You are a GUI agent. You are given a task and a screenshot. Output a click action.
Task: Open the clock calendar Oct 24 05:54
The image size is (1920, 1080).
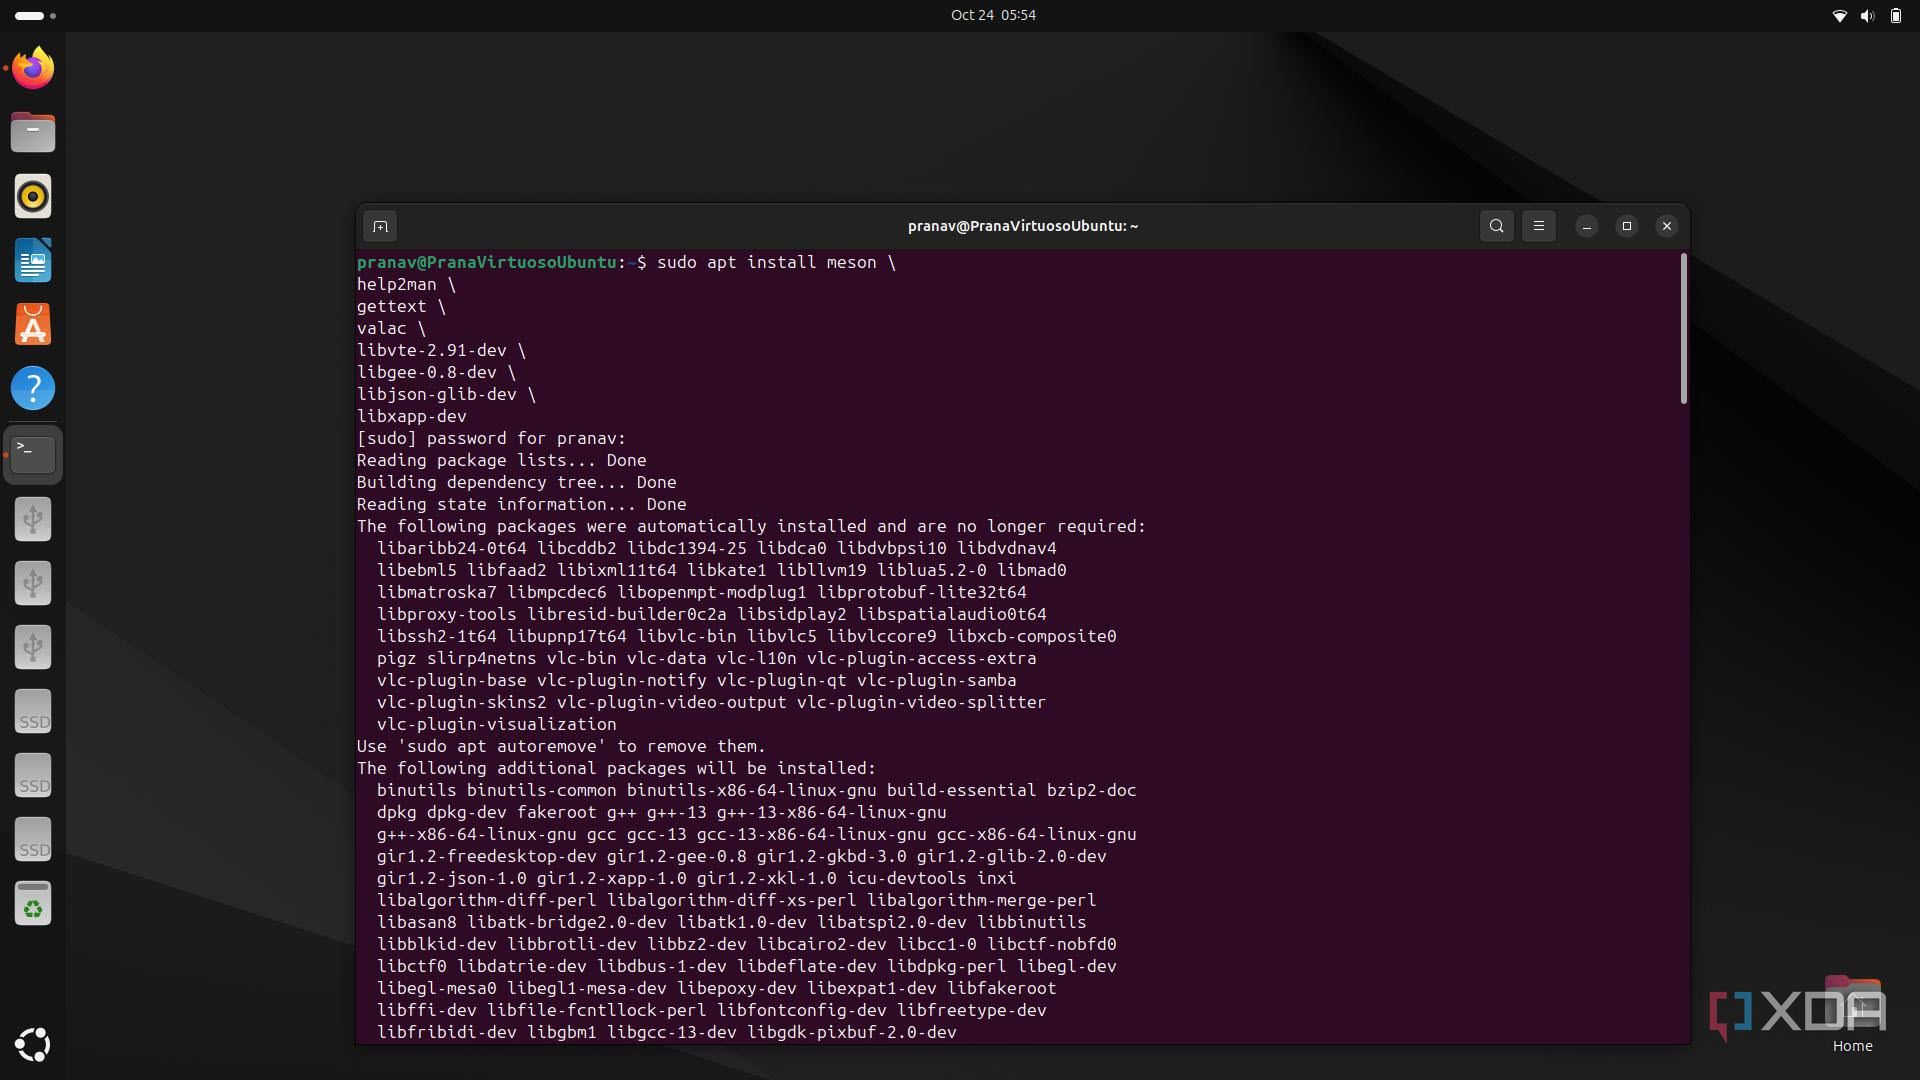993,15
